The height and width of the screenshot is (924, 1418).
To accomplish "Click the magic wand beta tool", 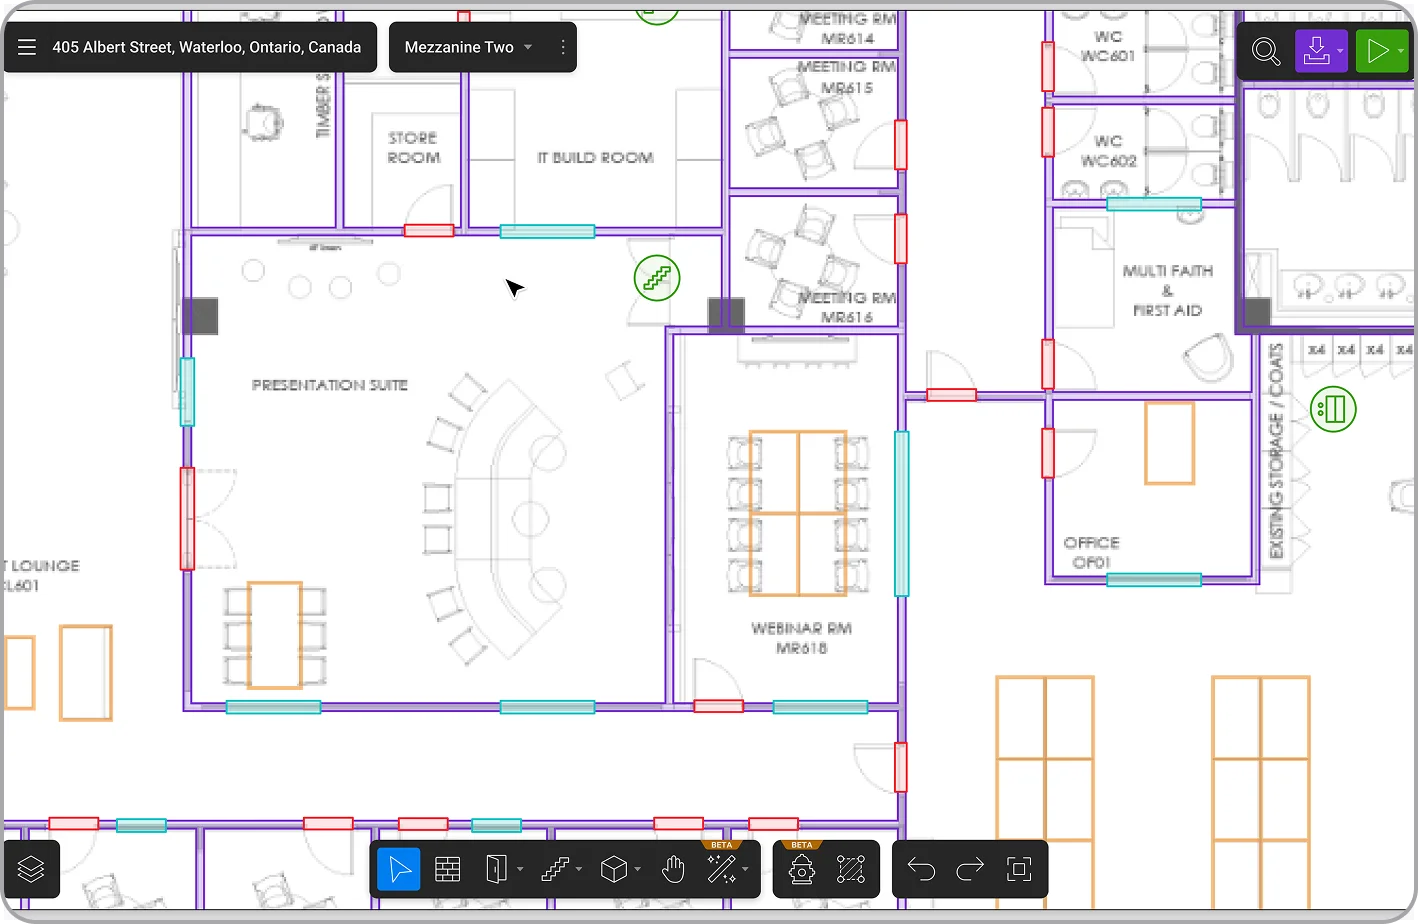I will pos(720,870).
